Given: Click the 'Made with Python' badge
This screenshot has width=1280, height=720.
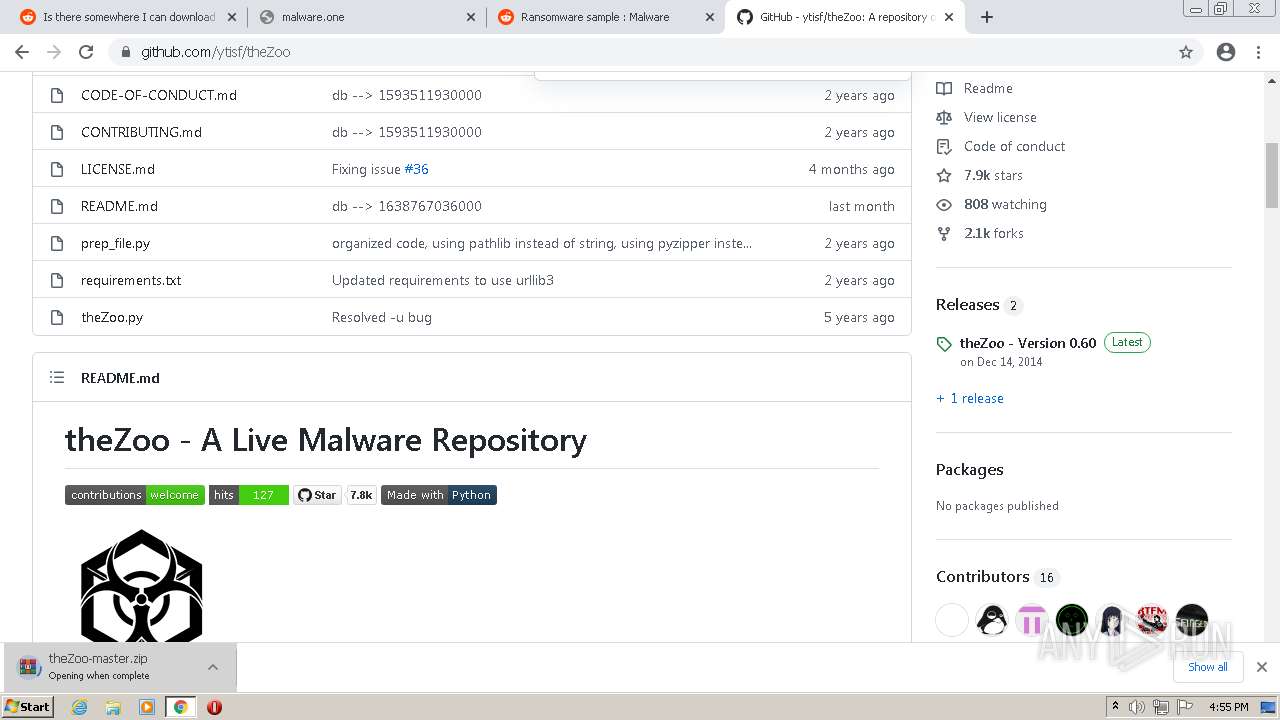Looking at the screenshot, I should 439,495.
